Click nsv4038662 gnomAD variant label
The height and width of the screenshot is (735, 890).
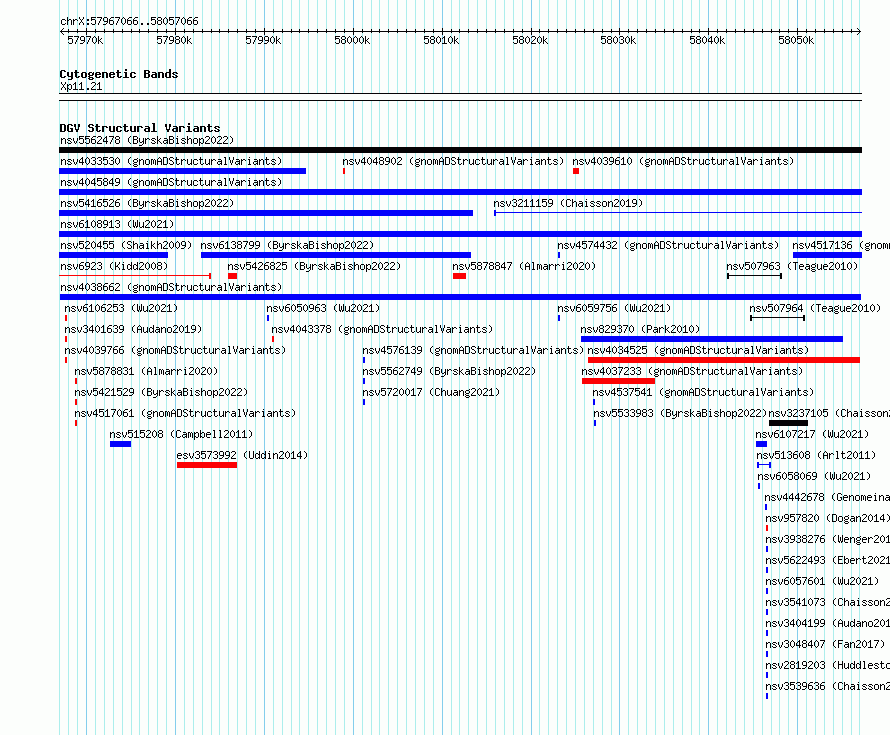(171, 287)
